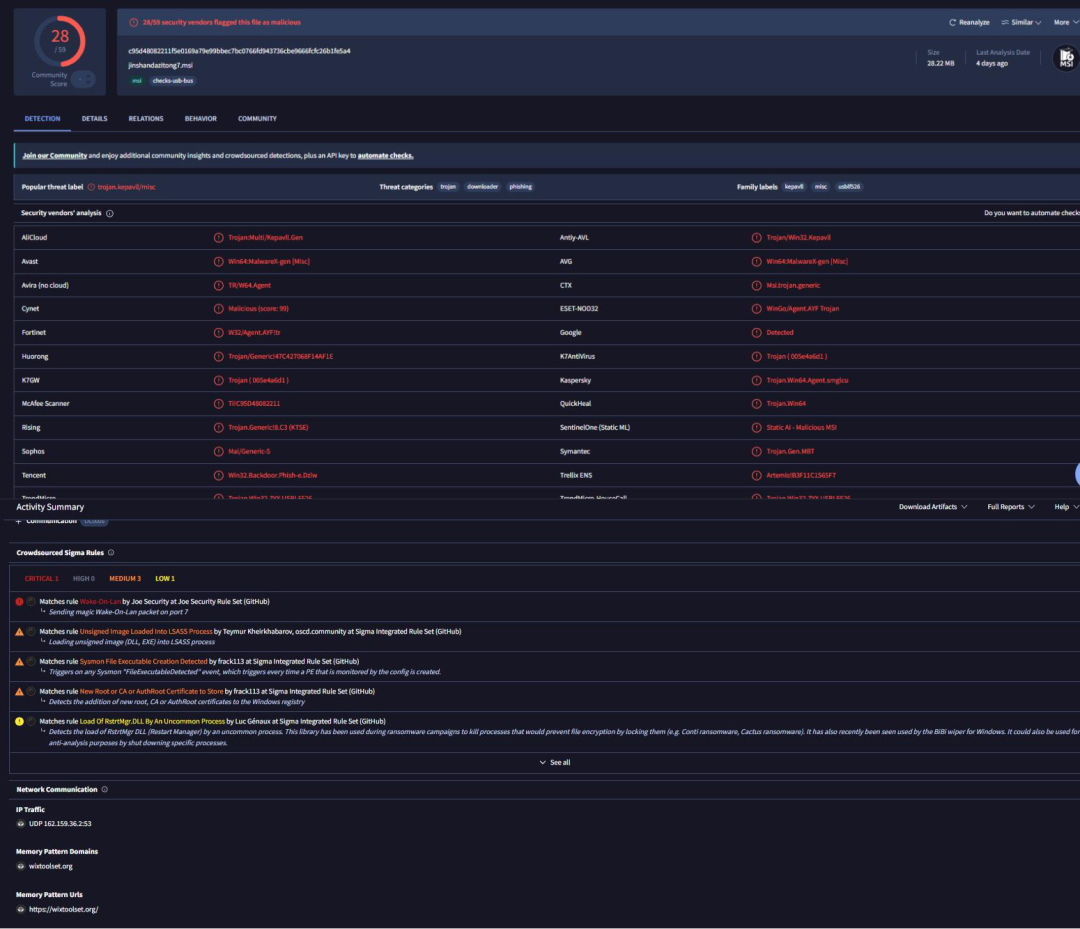
Task: Click orange warning icon on Unsigned Image LSASS rule
Action: (19, 631)
